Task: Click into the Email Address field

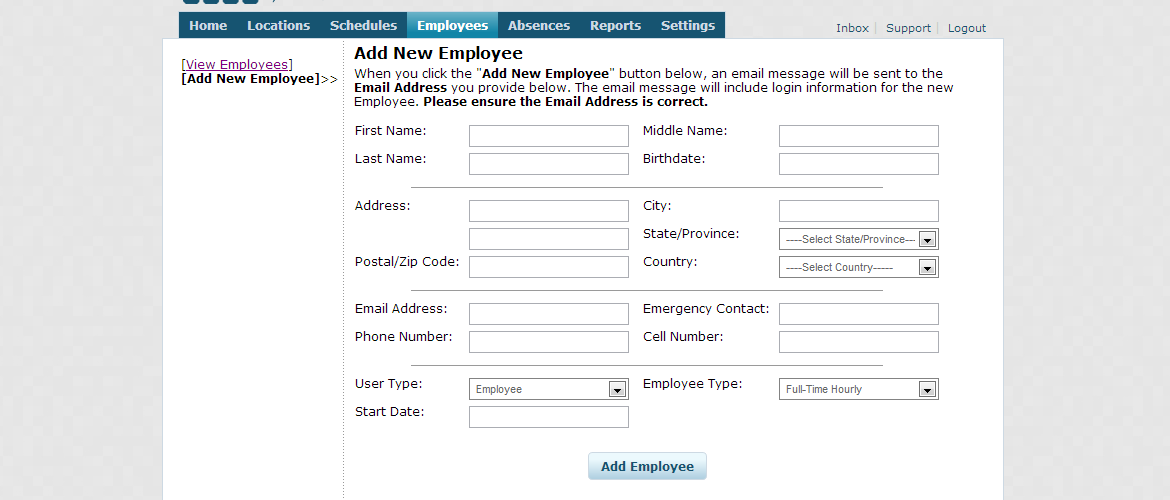Action: pyautogui.click(x=548, y=314)
